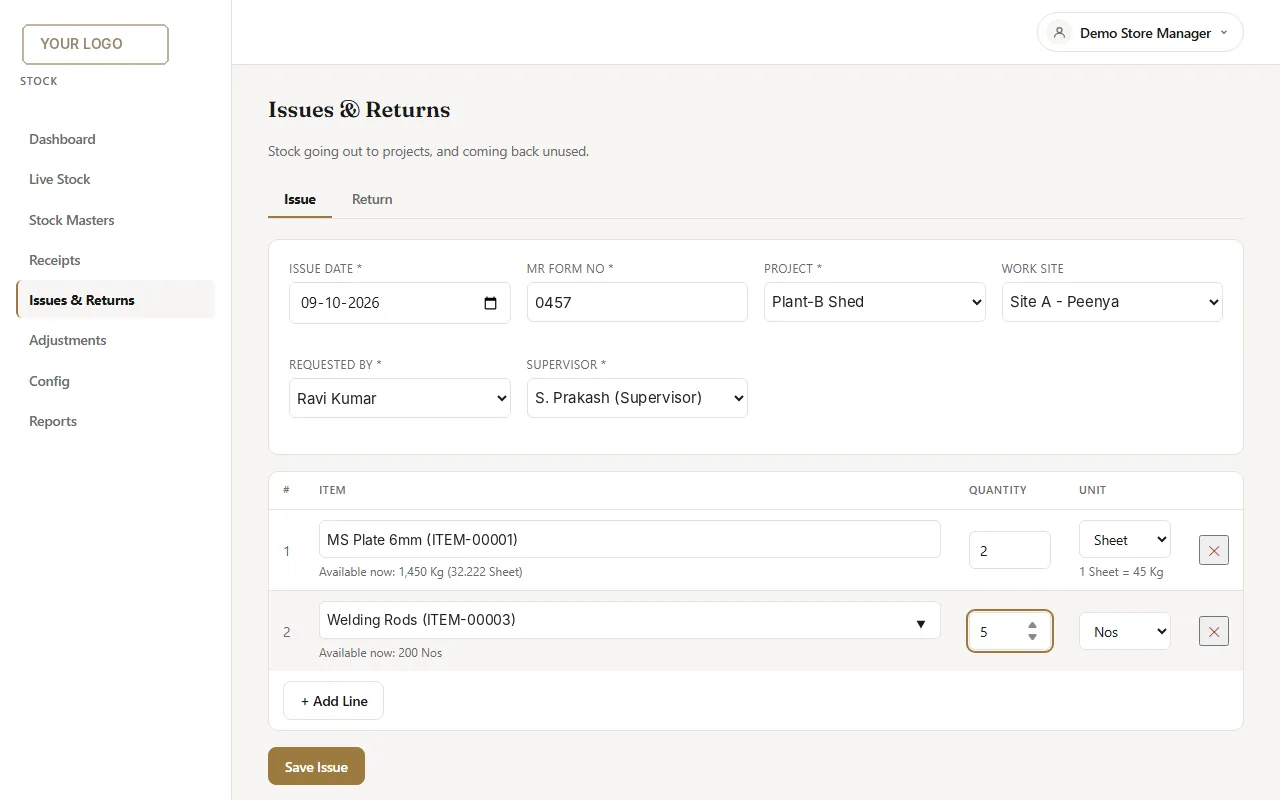Change the unit dropdown set to Nos

point(1125,631)
